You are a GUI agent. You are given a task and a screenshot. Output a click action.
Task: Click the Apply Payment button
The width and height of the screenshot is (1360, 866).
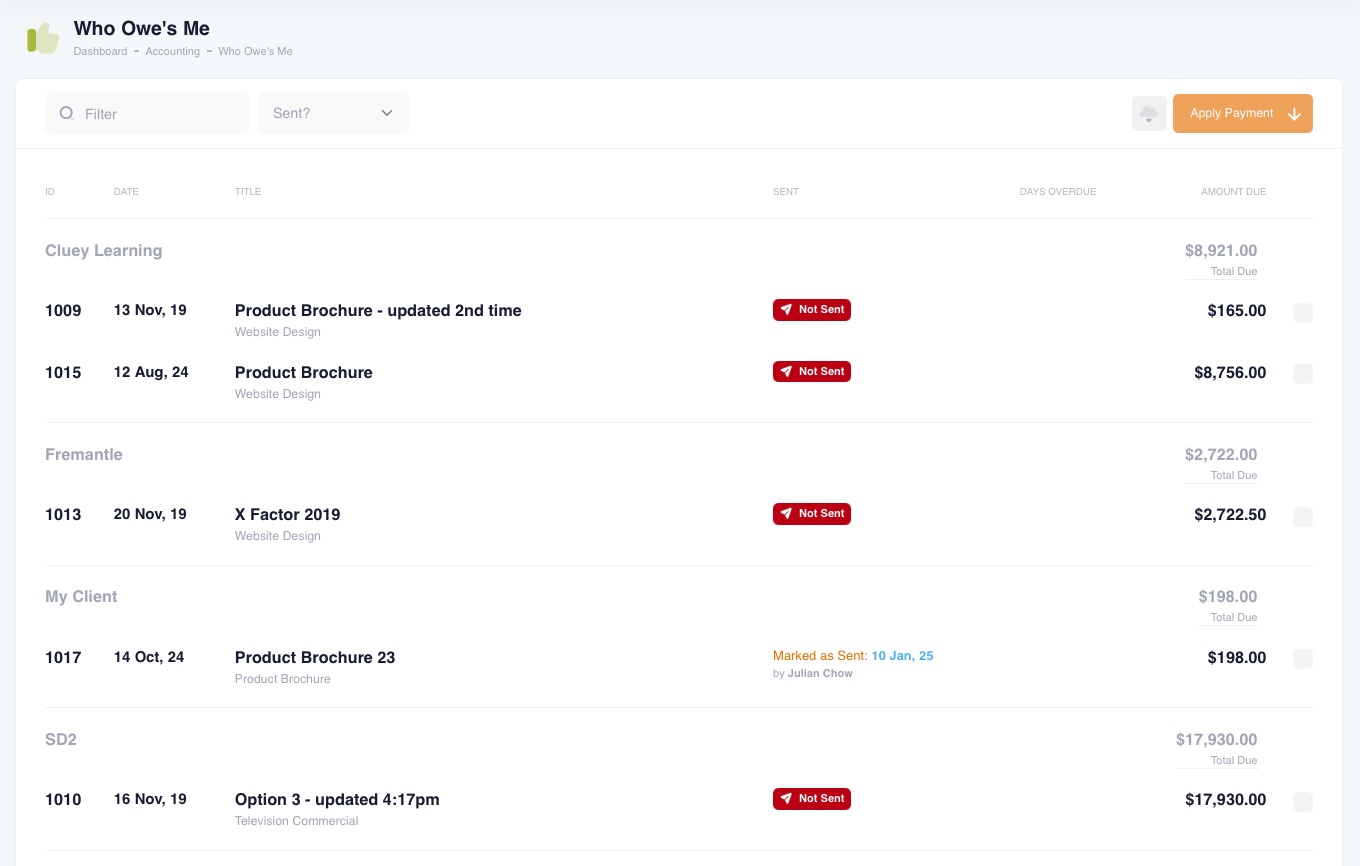[x=1231, y=113]
